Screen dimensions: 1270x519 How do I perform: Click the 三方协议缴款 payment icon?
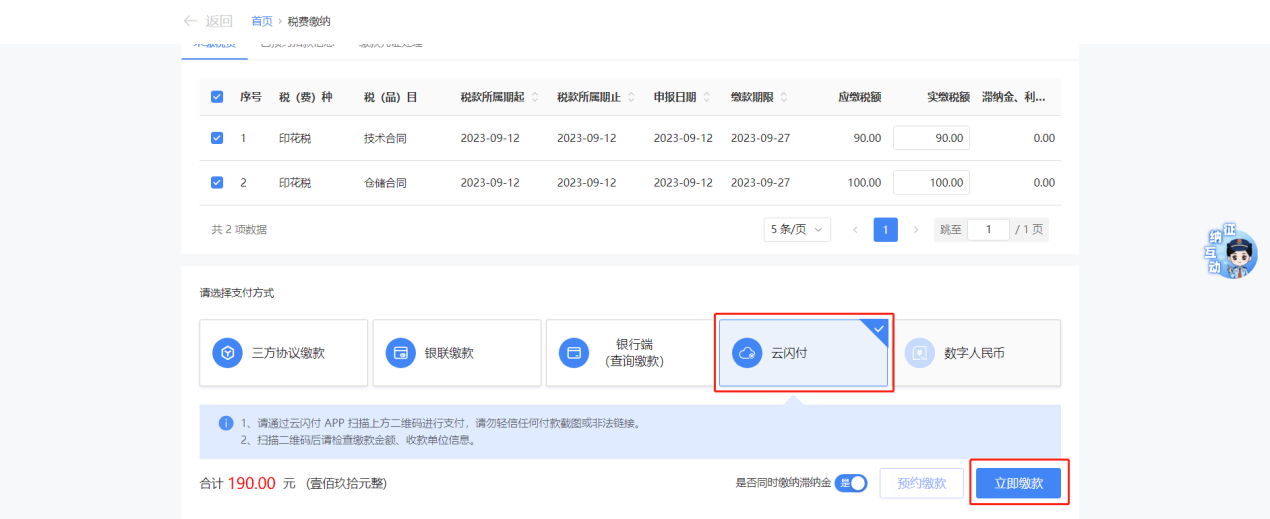[x=227, y=353]
